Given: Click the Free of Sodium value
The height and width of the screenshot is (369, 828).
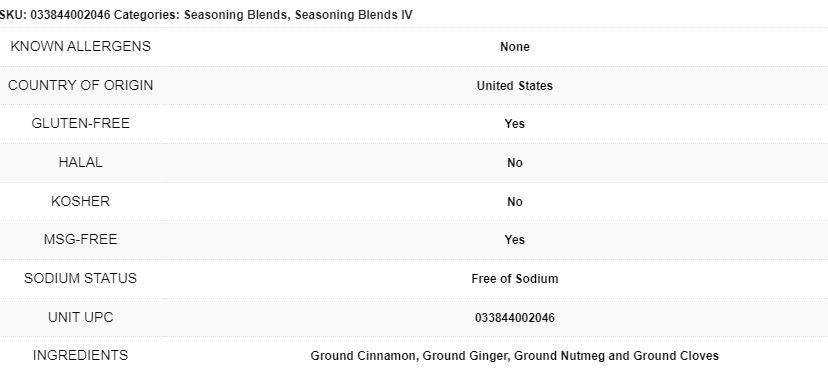Looking at the screenshot, I should [x=515, y=279].
